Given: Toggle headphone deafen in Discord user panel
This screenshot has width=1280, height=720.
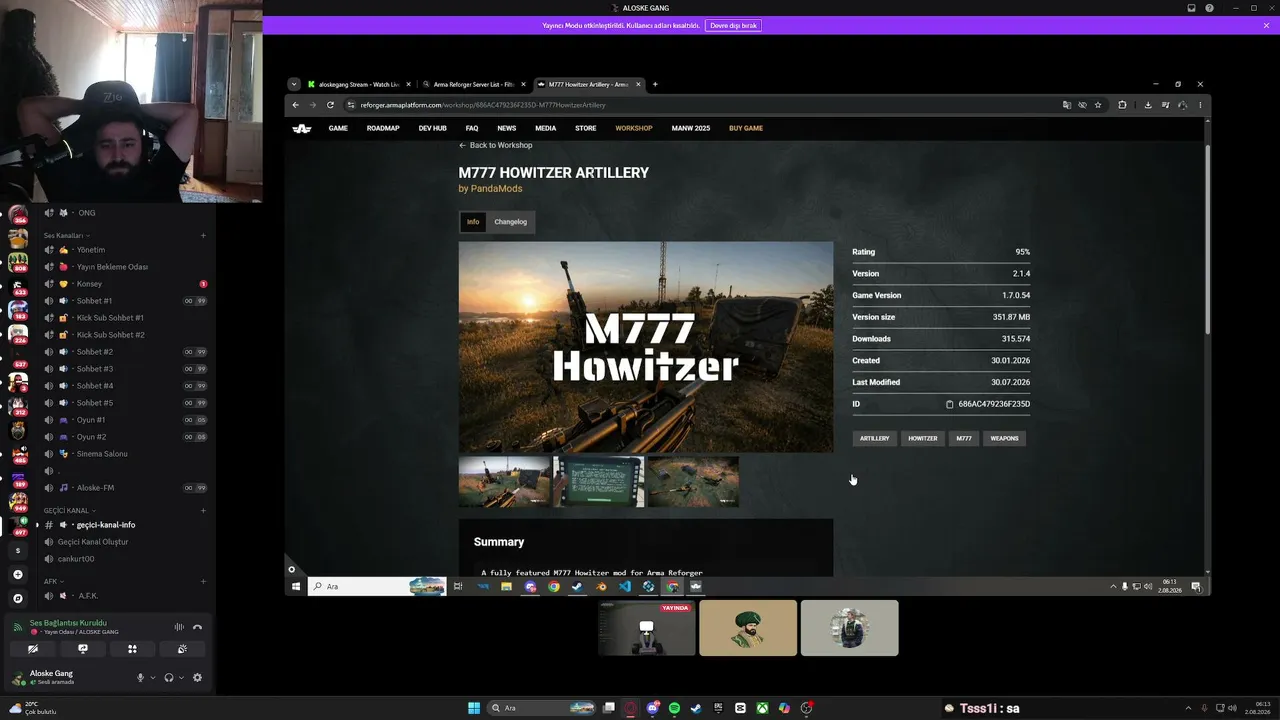Looking at the screenshot, I should point(168,678).
